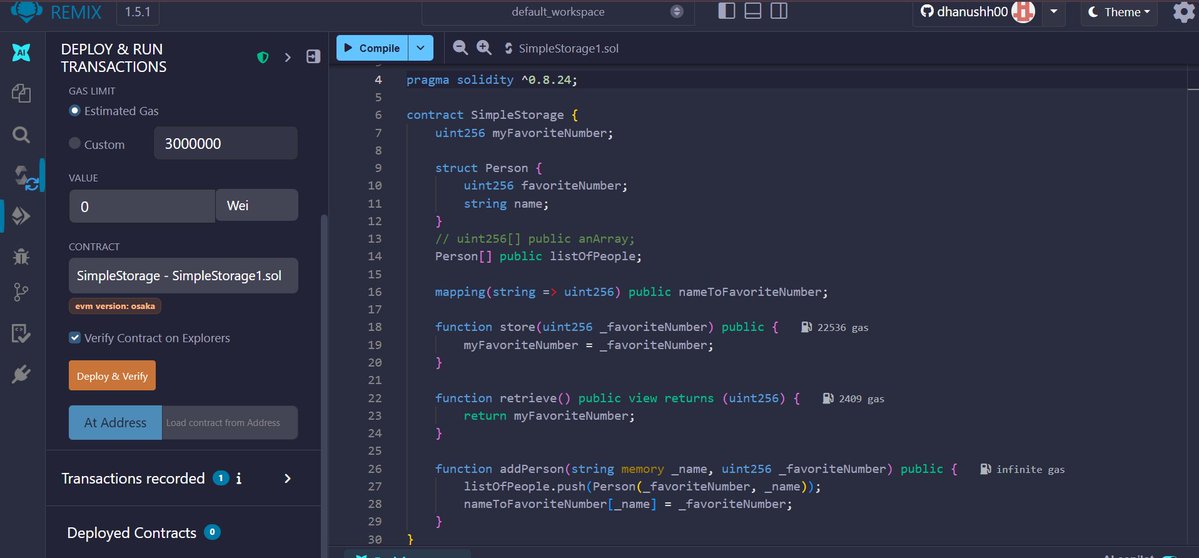Image resolution: width=1199 pixels, height=558 pixels.
Task: Click the '2409 gas' estimate text
Action: [862, 398]
